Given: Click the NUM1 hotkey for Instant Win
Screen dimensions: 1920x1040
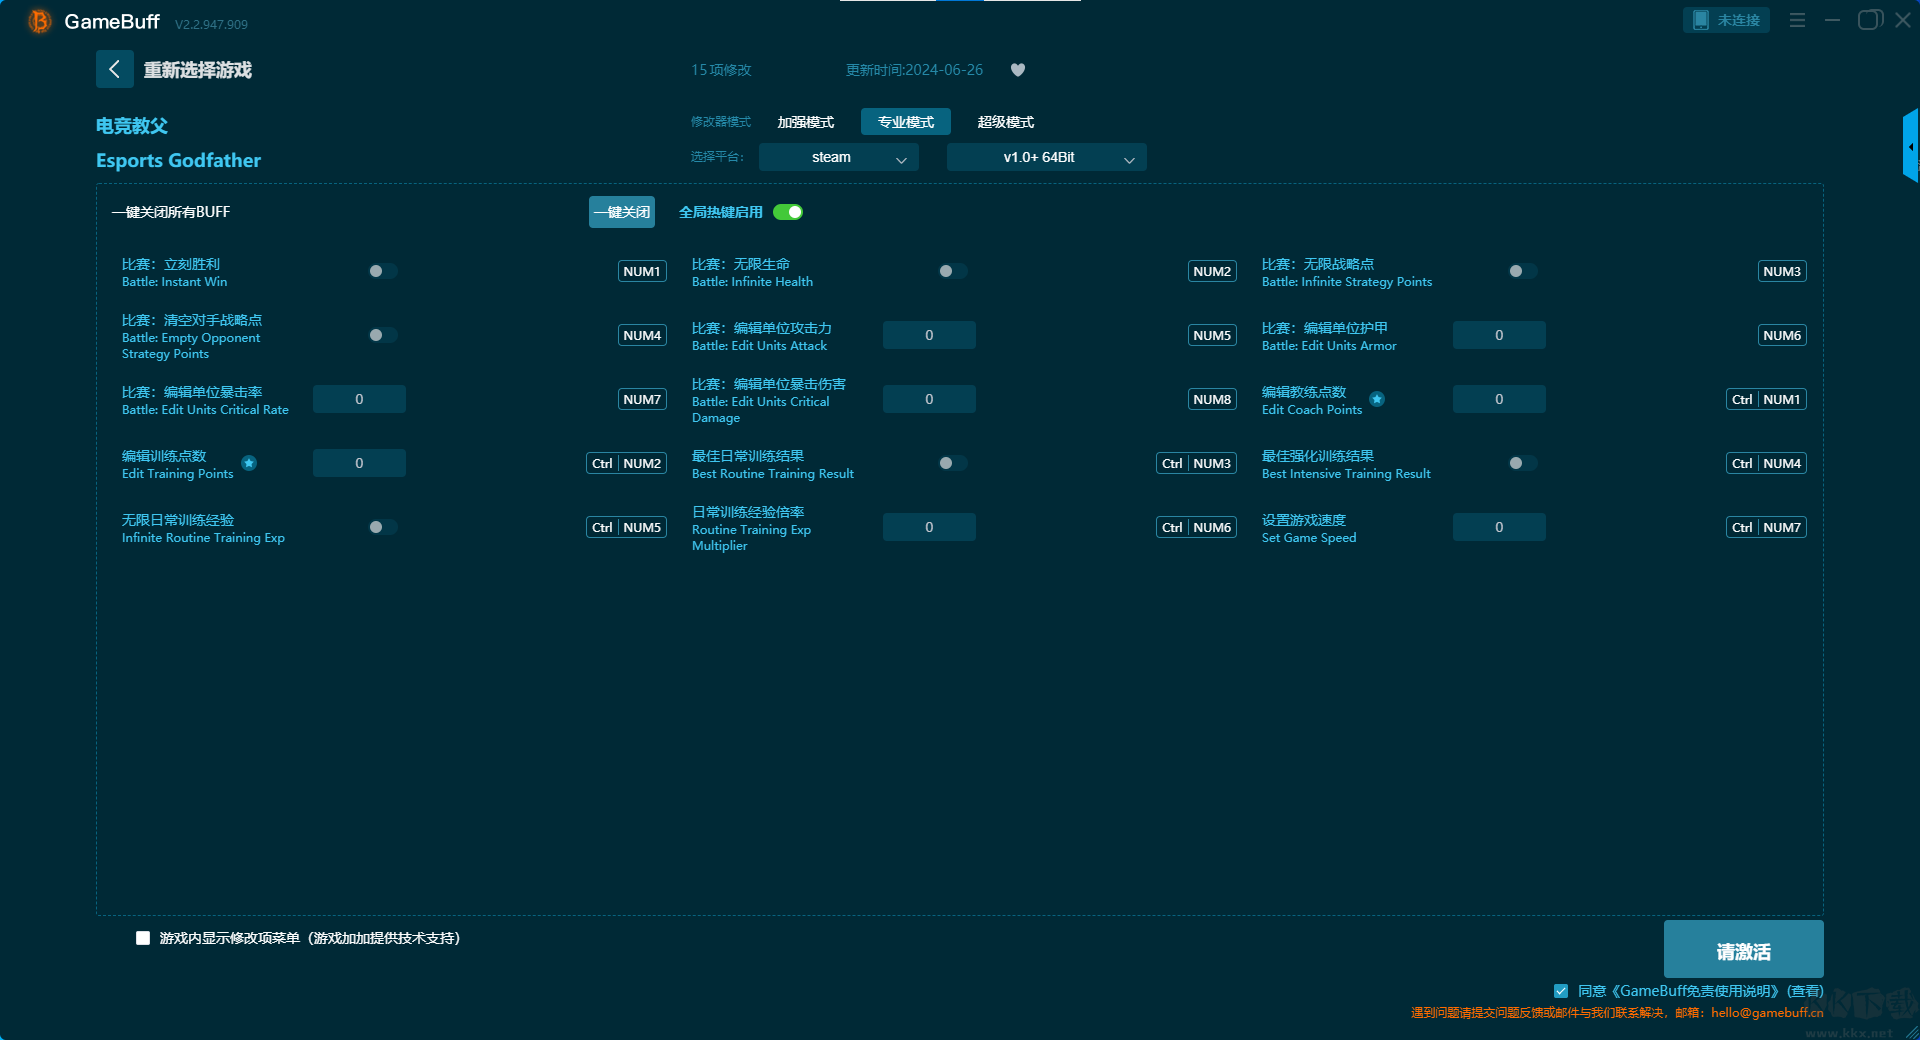Looking at the screenshot, I should 642,271.
